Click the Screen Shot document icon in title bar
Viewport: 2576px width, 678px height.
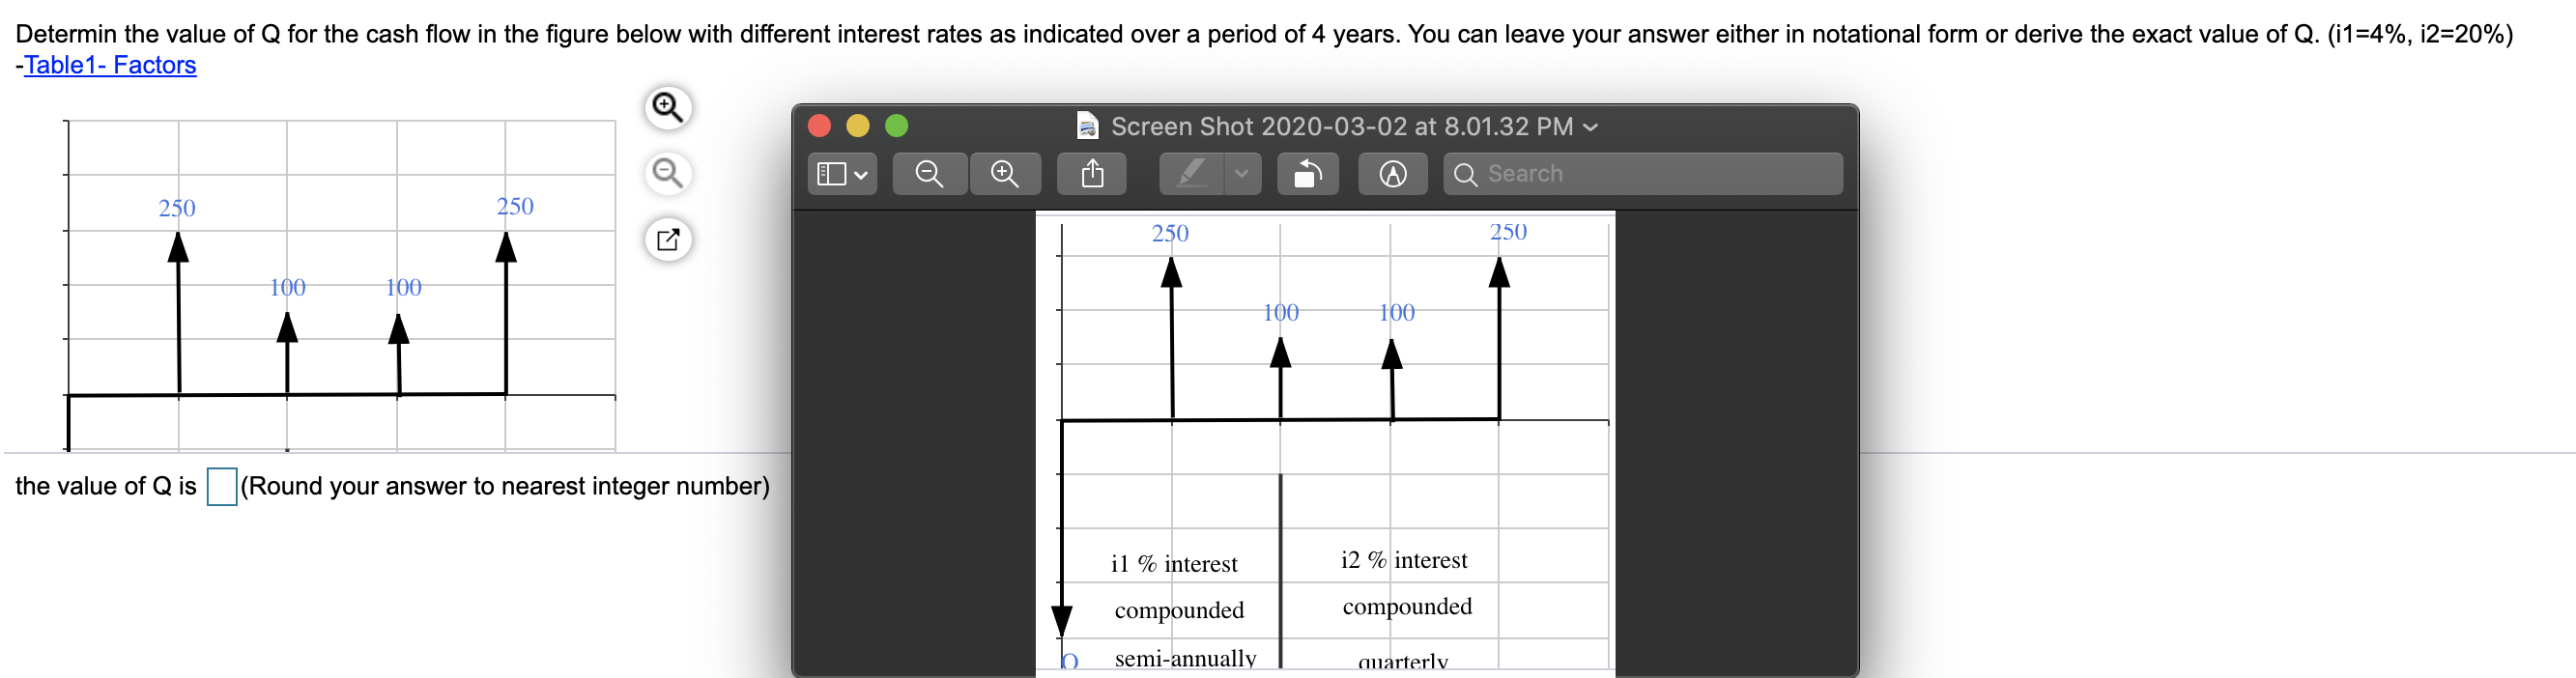pos(1089,127)
